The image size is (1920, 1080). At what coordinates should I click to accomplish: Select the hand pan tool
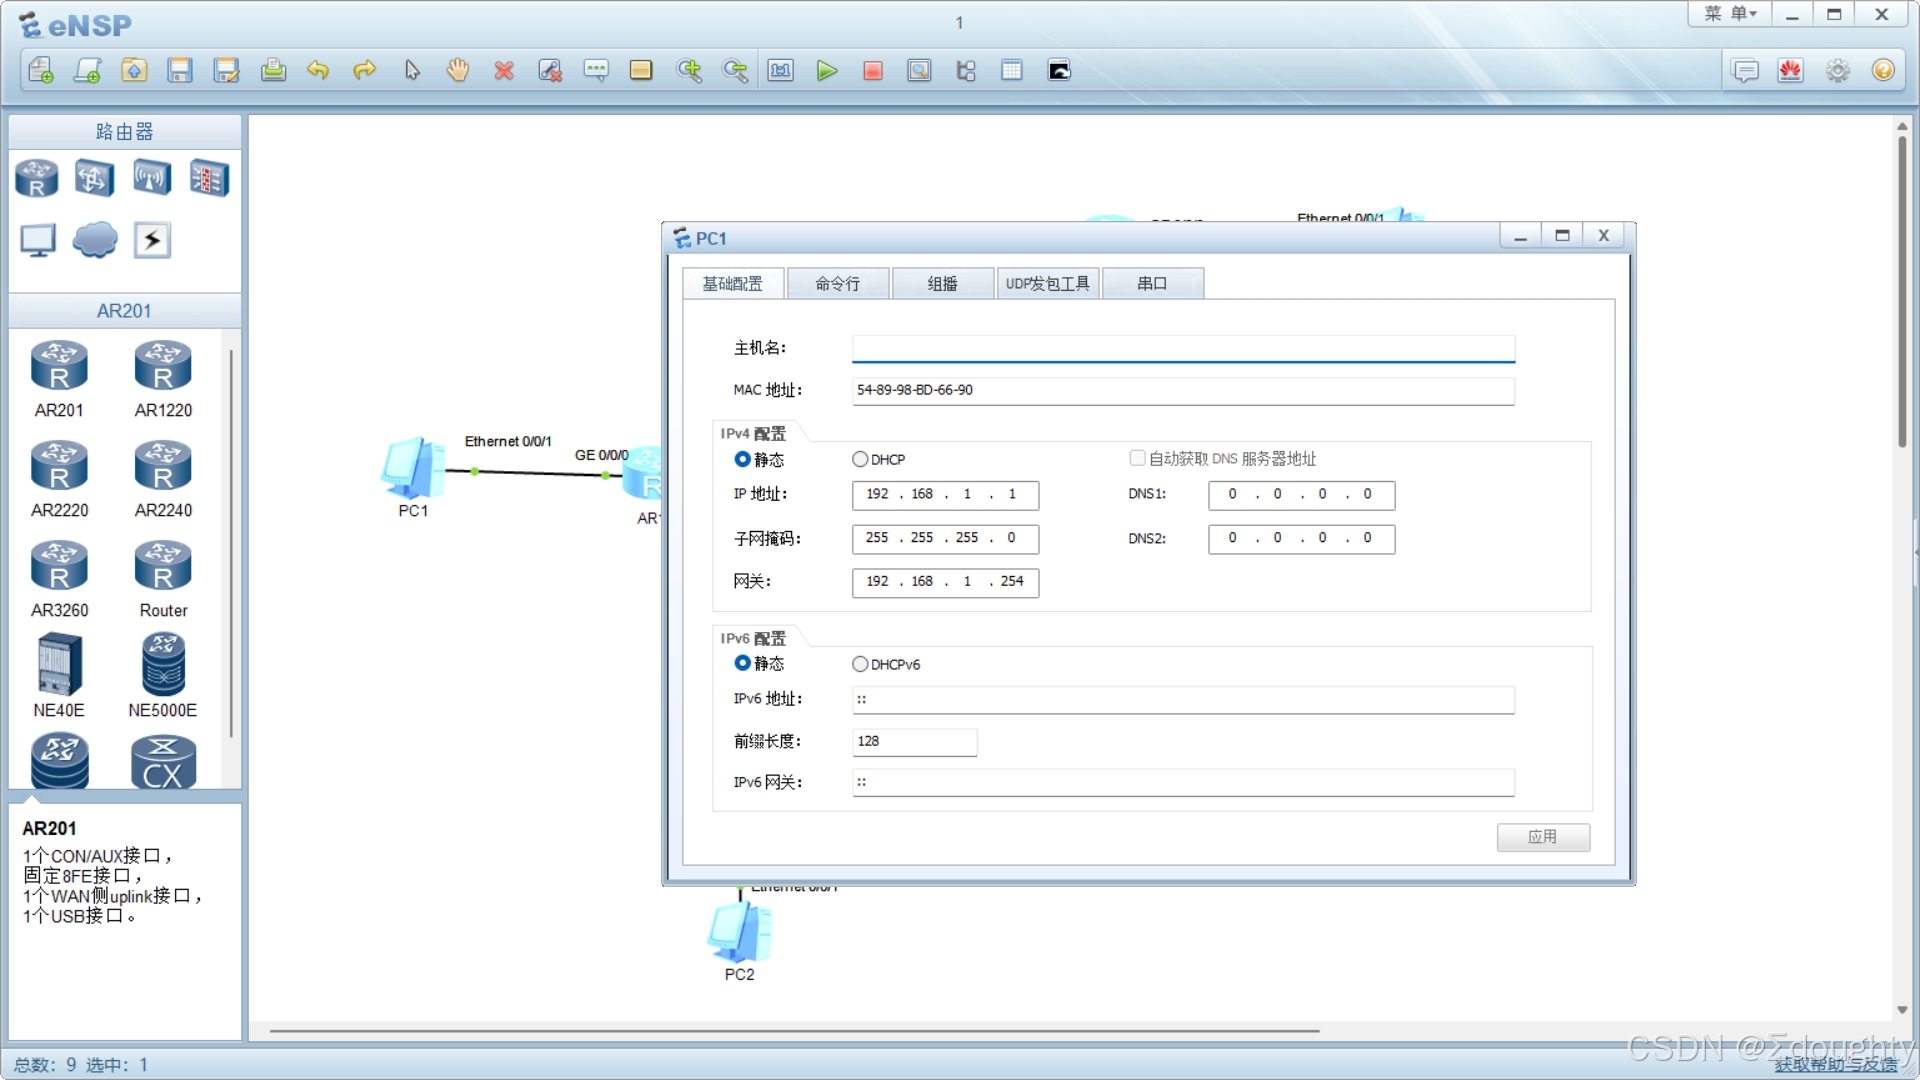pos(458,70)
